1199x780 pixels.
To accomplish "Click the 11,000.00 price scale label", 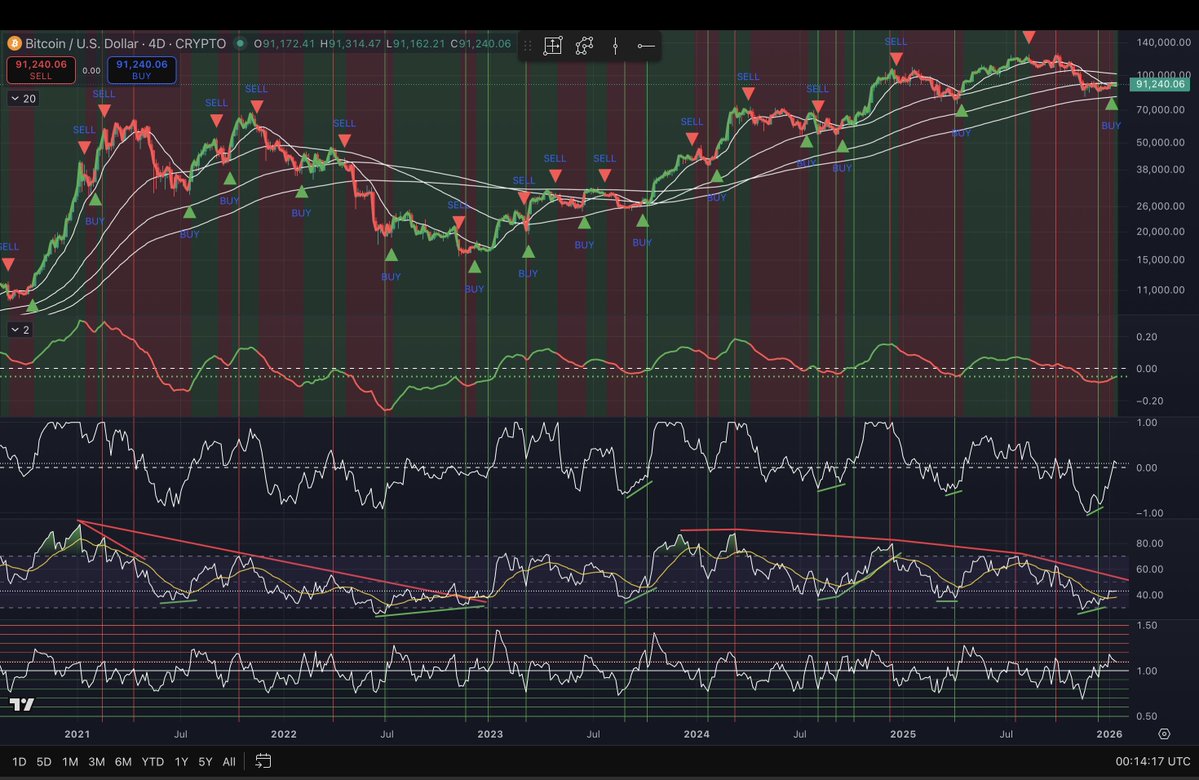I will tap(1163, 290).
